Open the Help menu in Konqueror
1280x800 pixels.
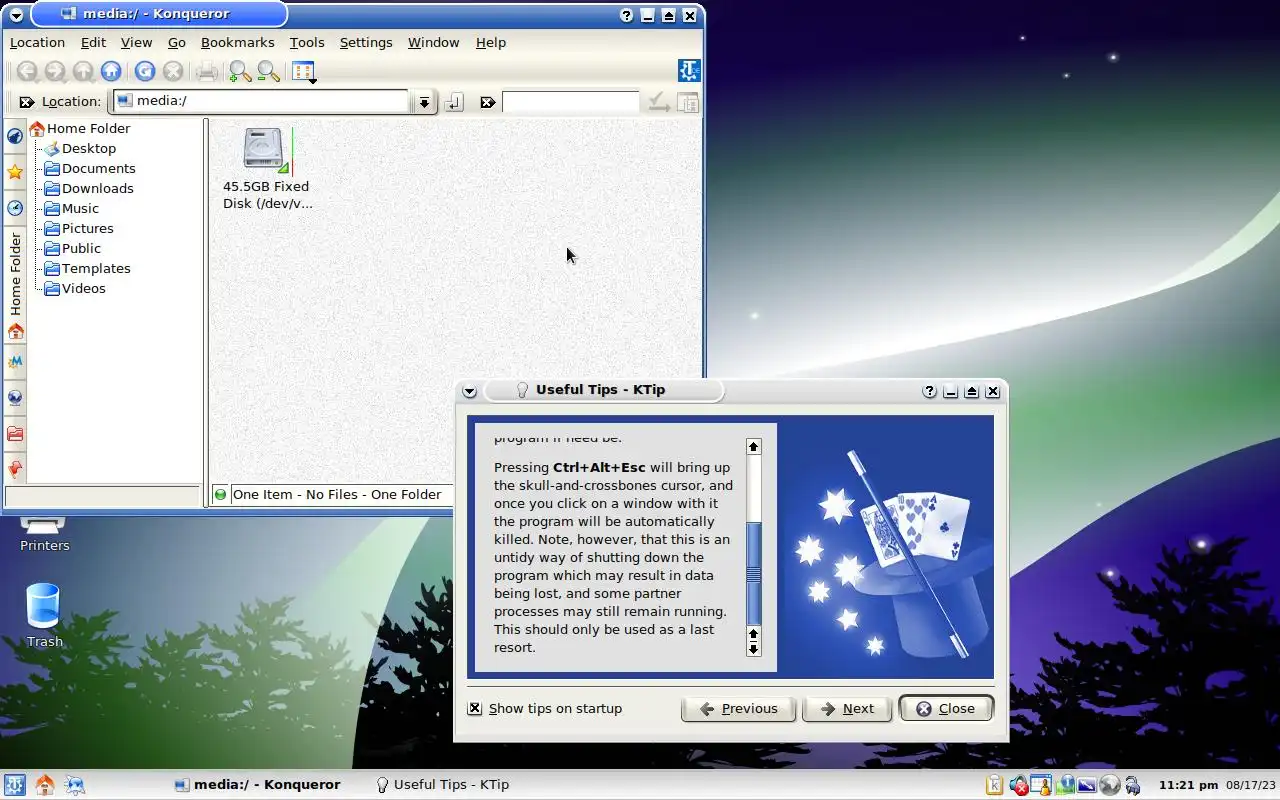tap(490, 42)
